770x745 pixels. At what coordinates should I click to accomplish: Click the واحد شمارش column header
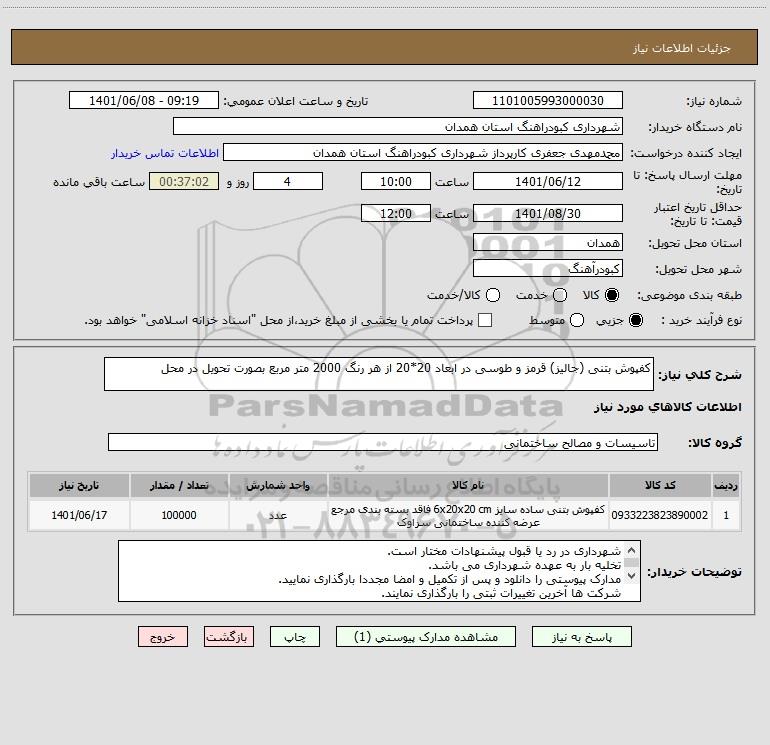278,485
